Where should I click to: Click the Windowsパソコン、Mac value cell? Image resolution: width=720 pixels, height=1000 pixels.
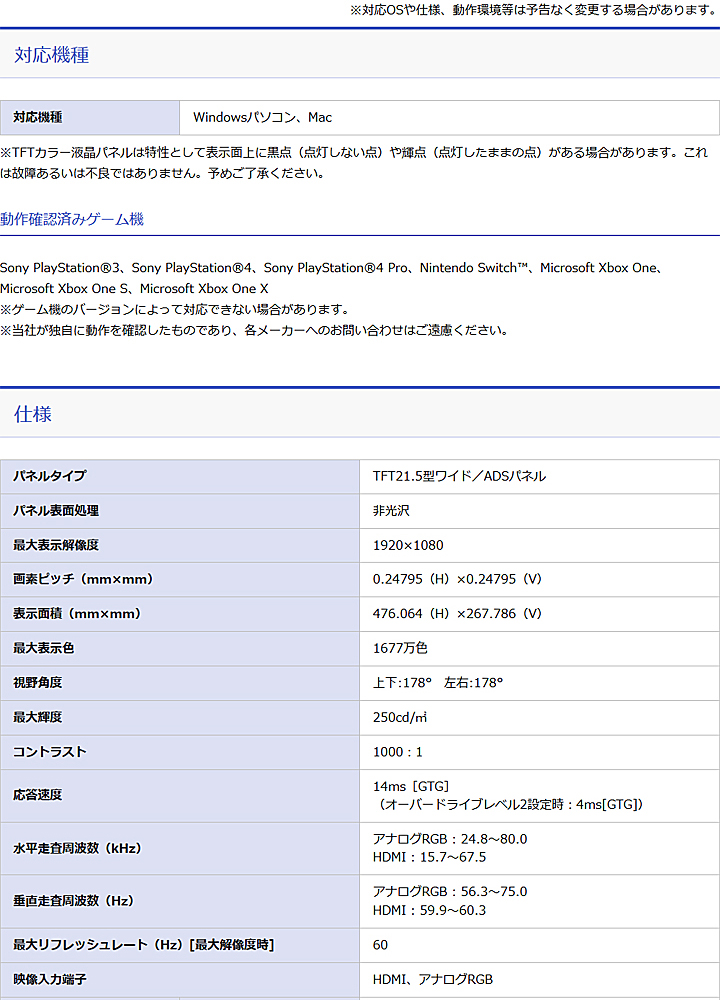[x=450, y=117]
